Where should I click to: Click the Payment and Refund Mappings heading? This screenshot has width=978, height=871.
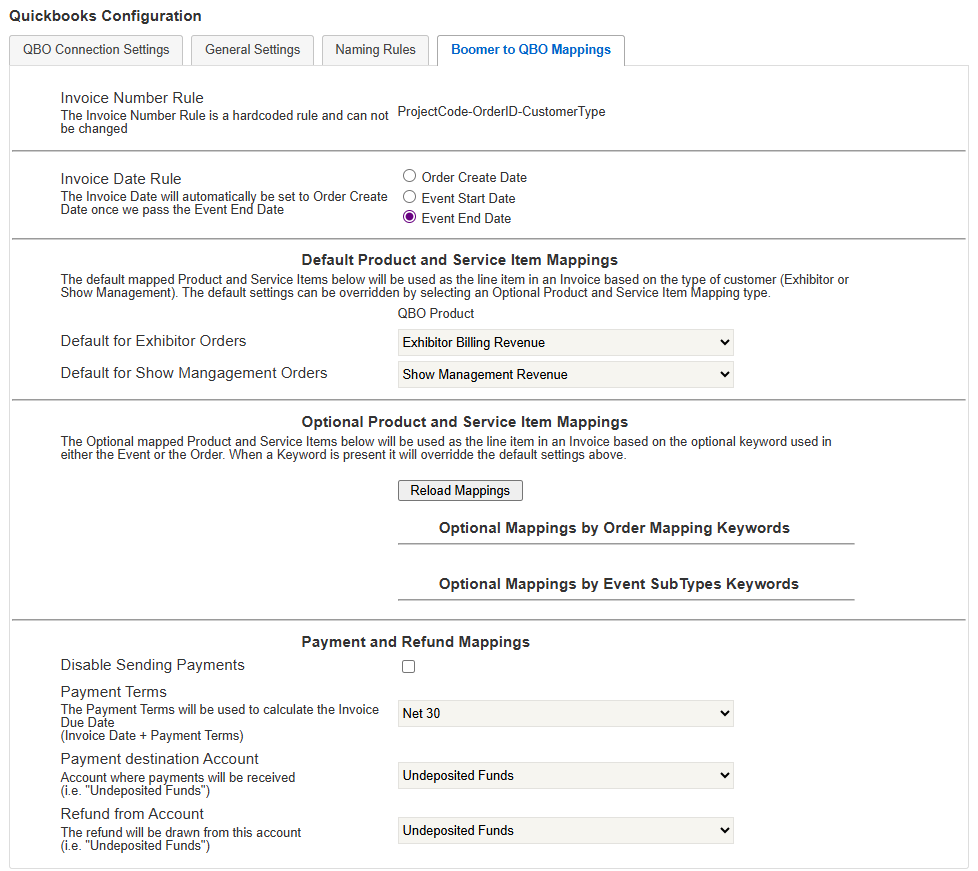(x=415, y=642)
